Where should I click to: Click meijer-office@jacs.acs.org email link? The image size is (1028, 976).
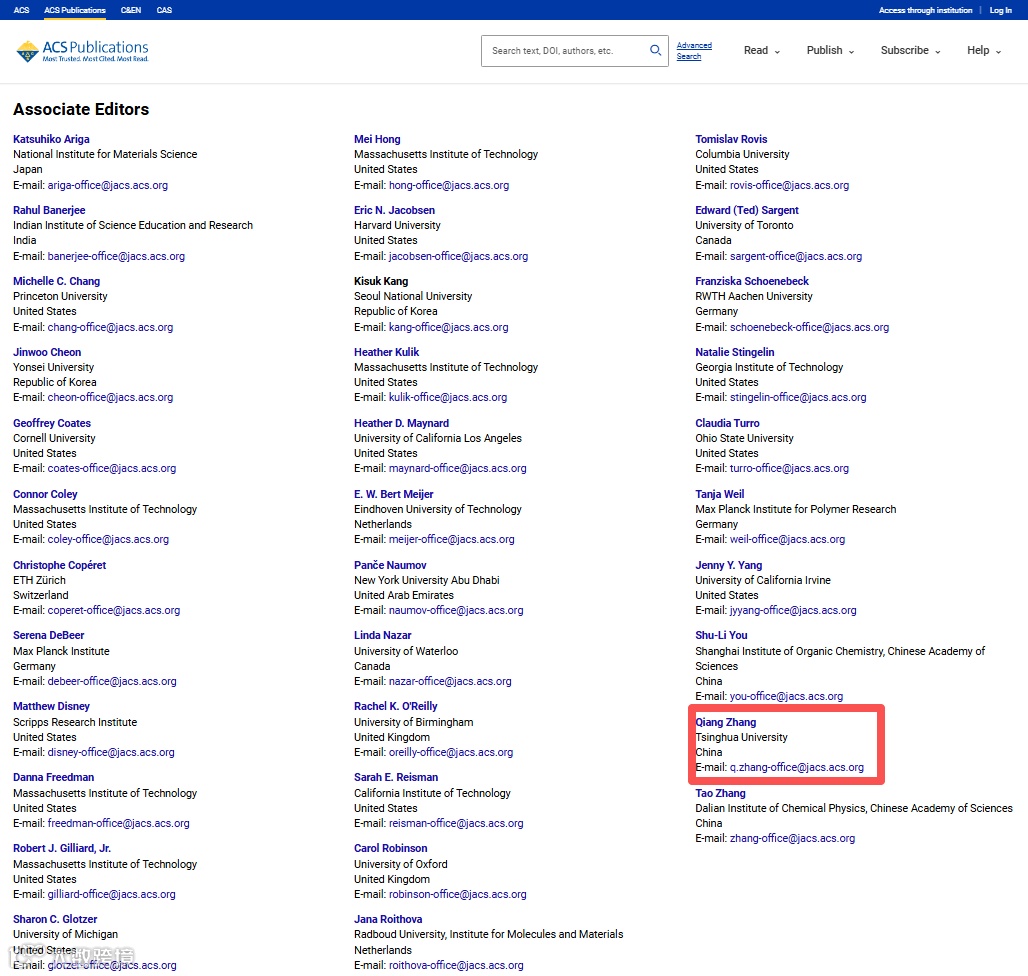pos(452,539)
